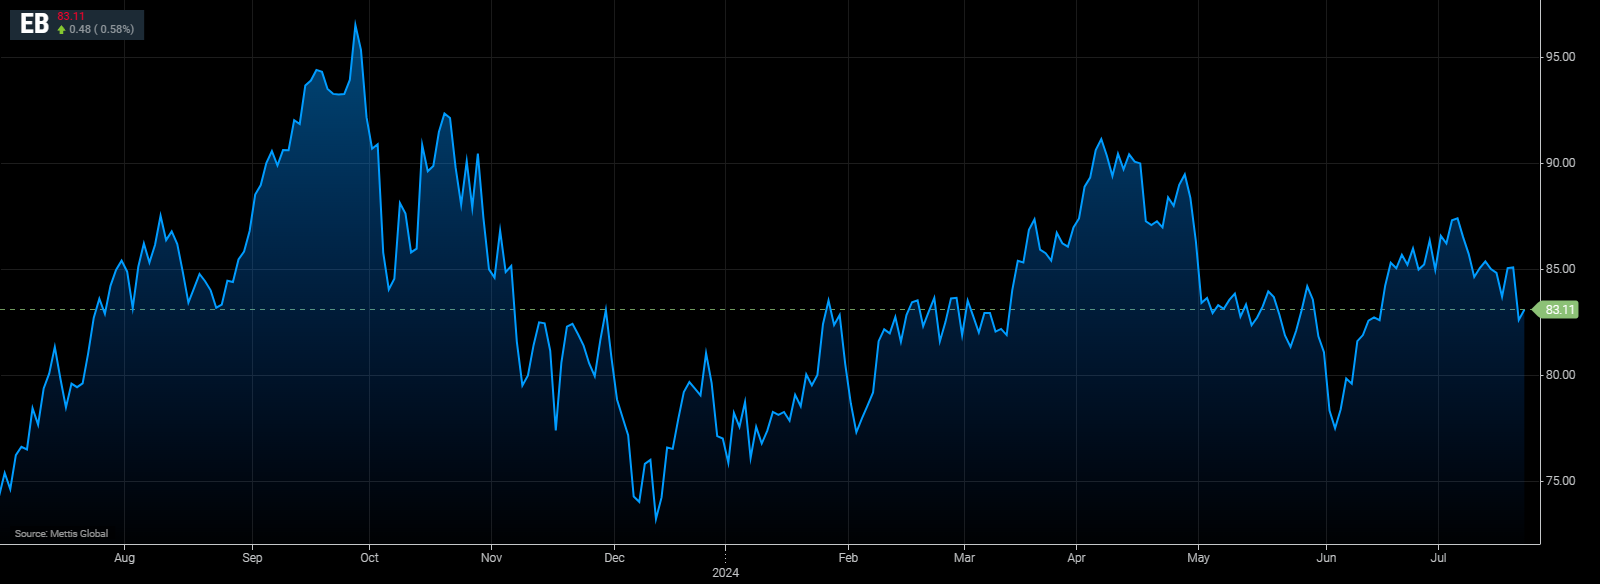This screenshot has width=1600, height=584.
Task: Click the Jul label on time axis
Action: [x=1439, y=558]
